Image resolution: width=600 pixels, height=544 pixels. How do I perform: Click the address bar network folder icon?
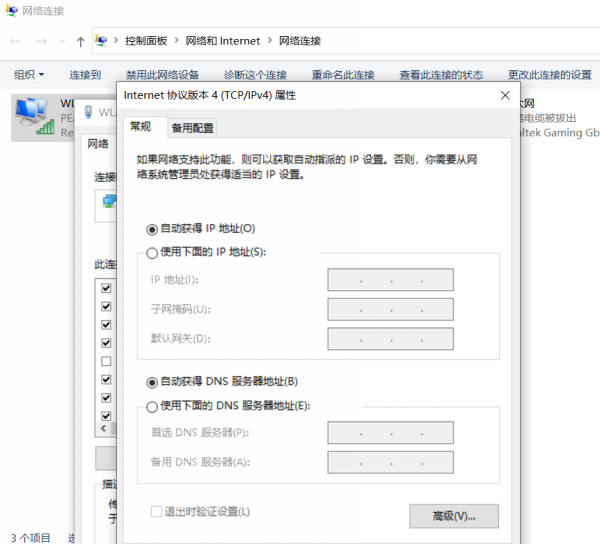click(x=101, y=41)
